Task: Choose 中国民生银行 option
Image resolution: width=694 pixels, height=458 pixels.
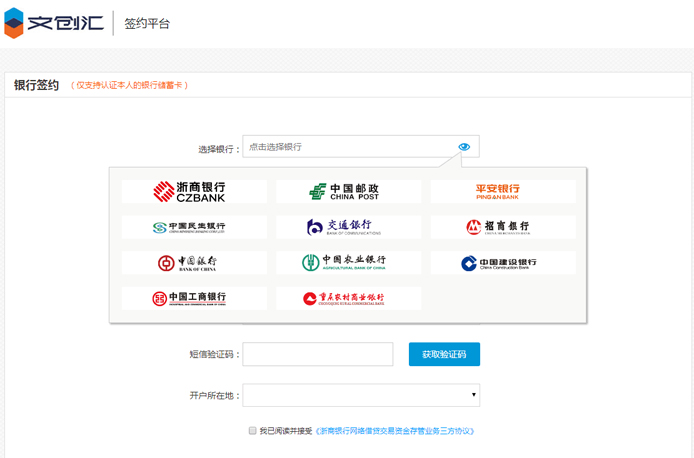Action: [x=194, y=227]
